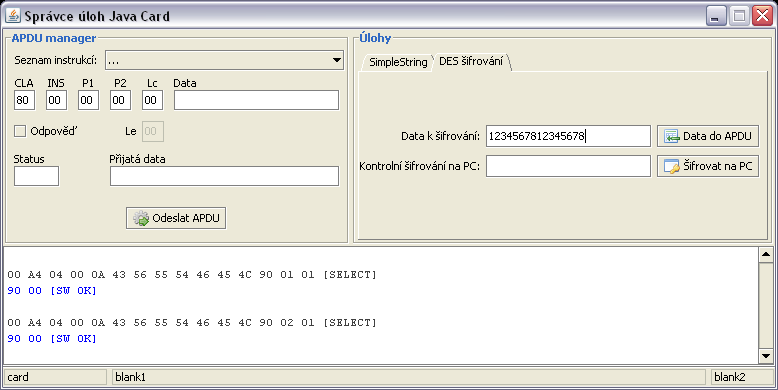
Task: Send the APDU with Odeslat APDU
Action: (x=176, y=218)
